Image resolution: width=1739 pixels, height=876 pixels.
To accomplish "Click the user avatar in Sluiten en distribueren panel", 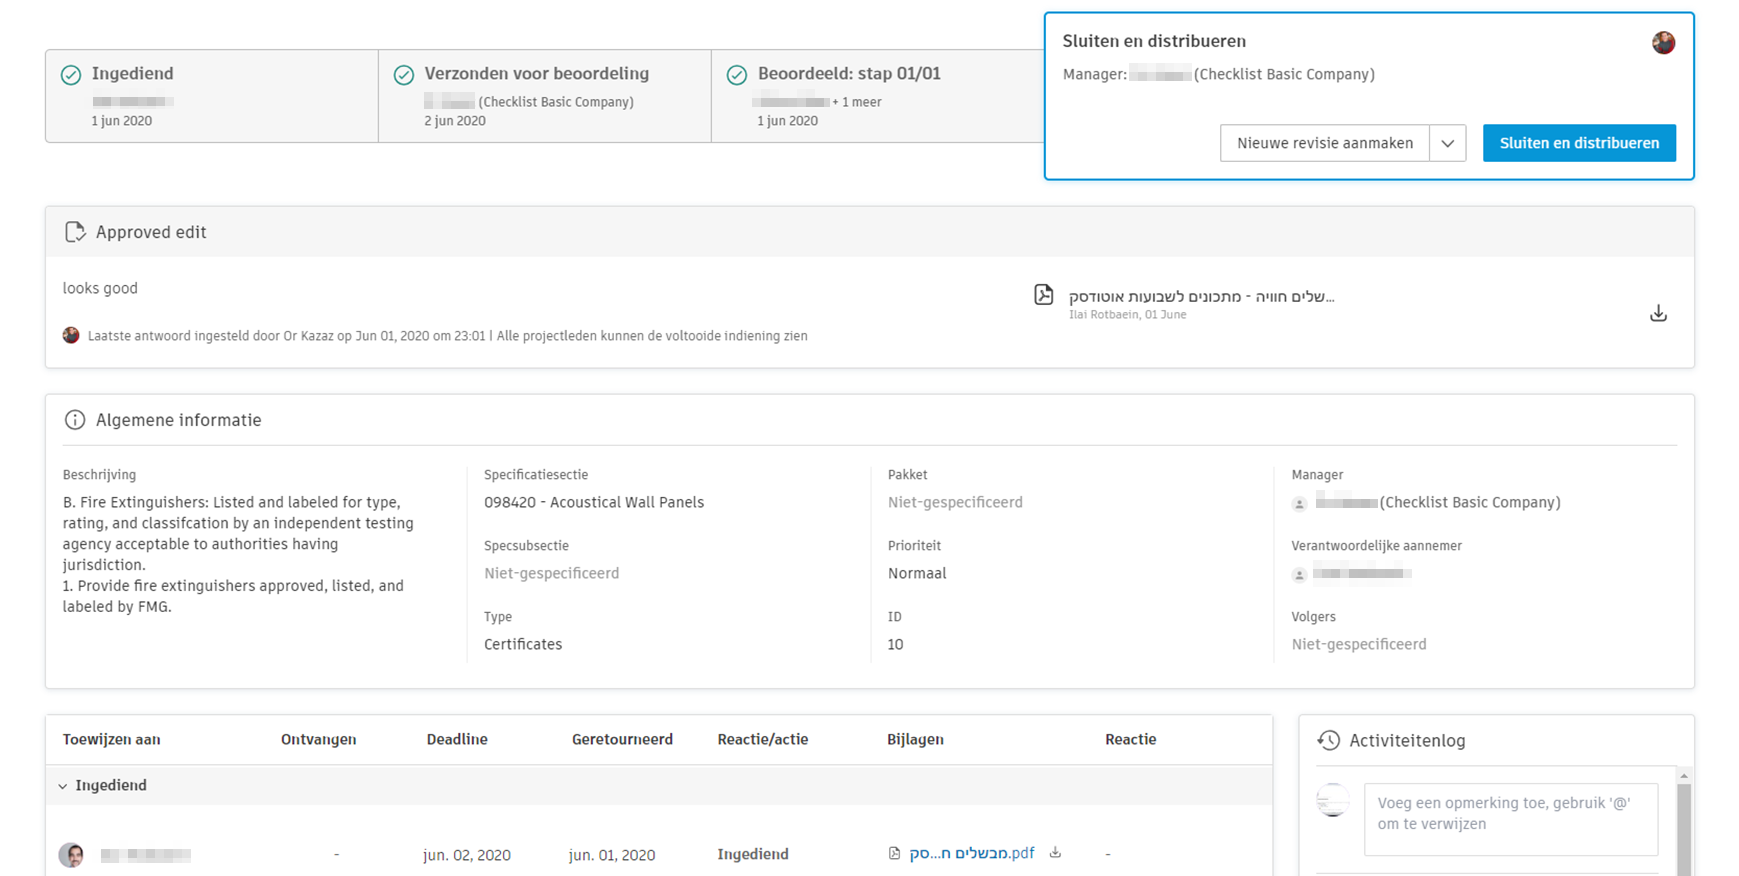I will point(1663,43).
